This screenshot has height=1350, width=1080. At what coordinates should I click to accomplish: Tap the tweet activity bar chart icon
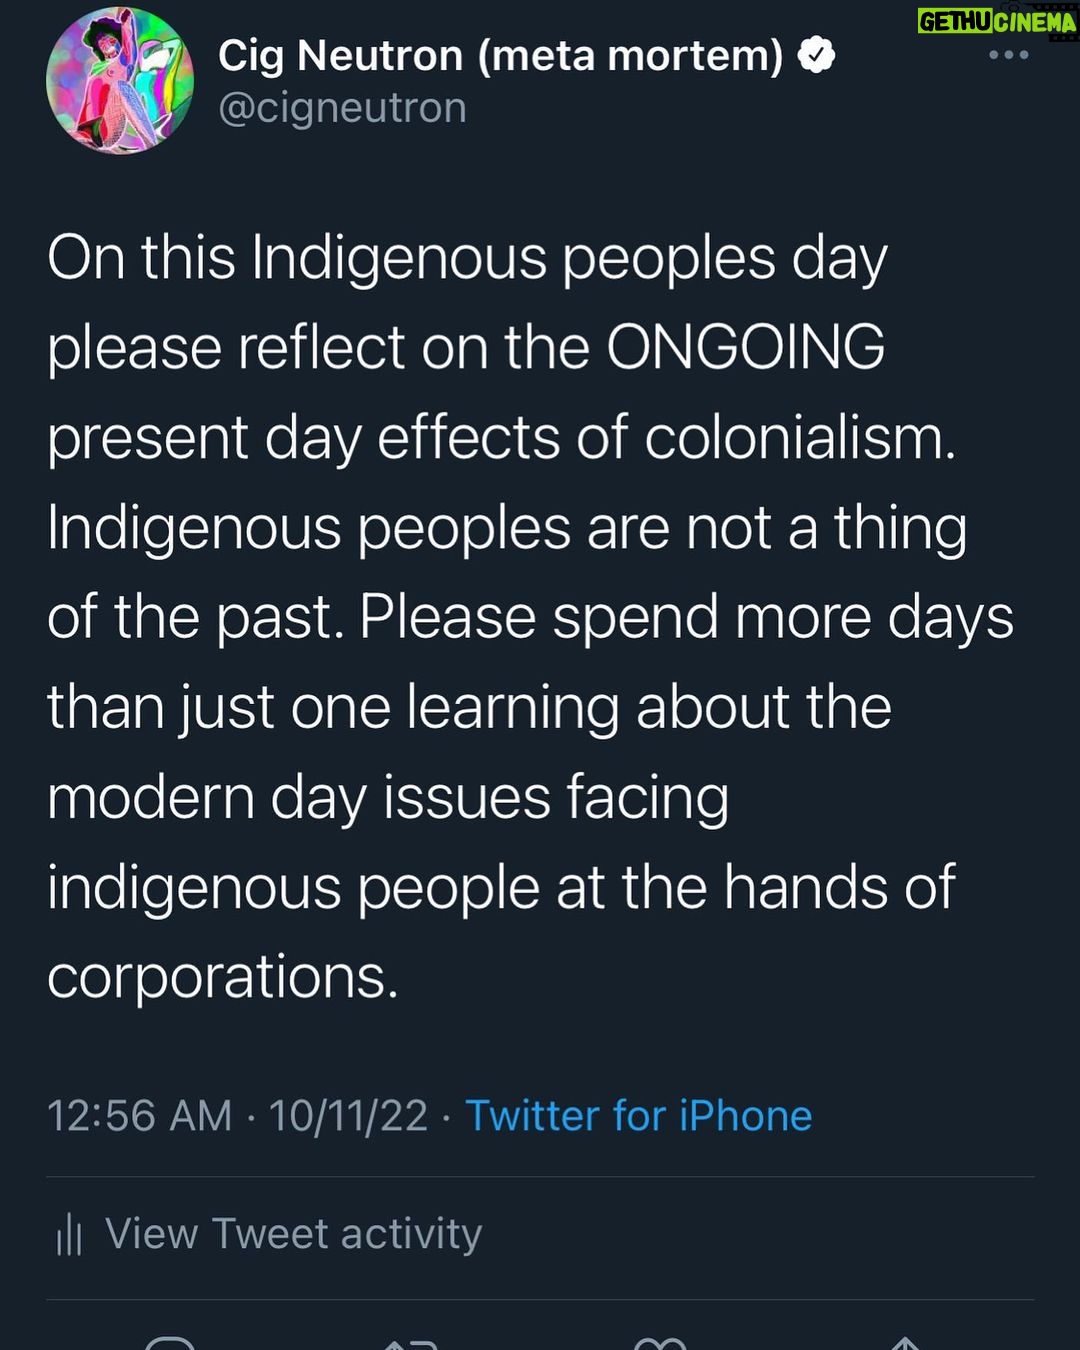tap(69, 1234)
